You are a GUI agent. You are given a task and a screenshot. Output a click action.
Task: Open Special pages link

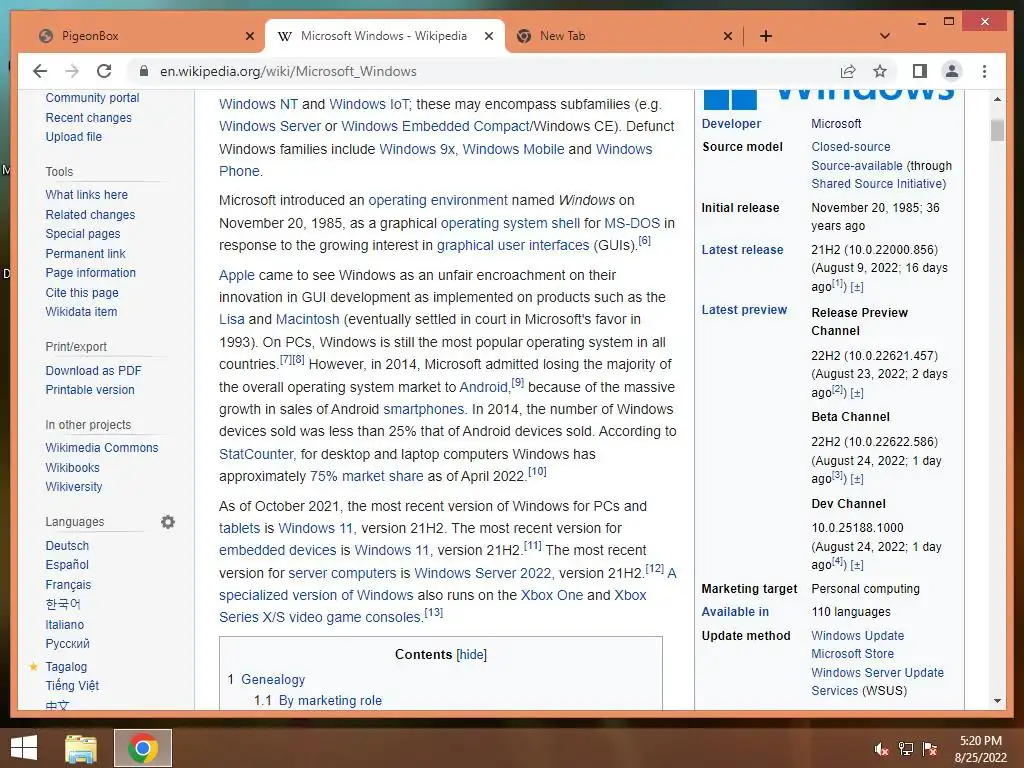[82, 234]
